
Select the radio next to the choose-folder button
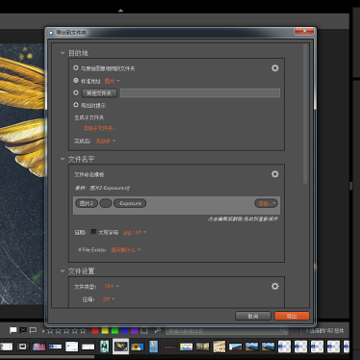pos(76,93)
